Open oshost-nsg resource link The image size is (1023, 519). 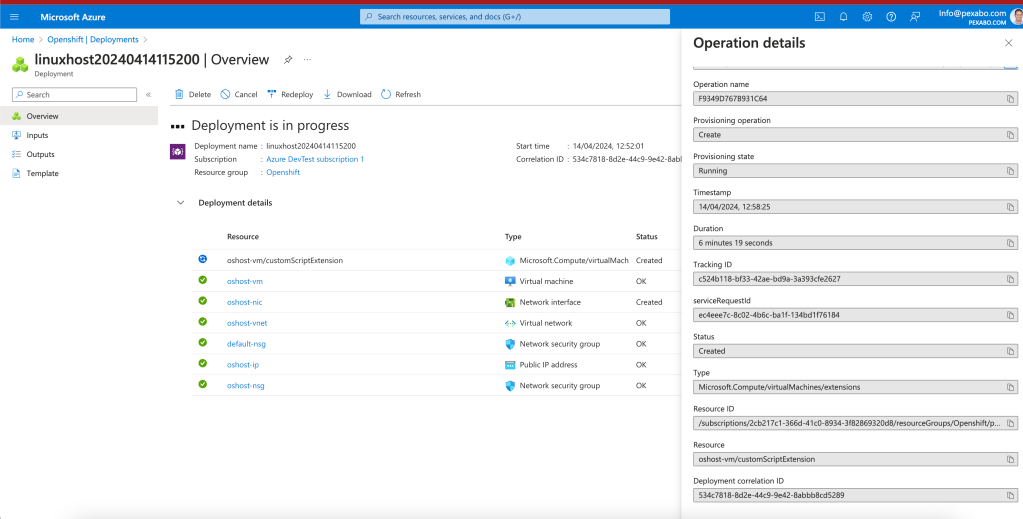click(246, 386)
